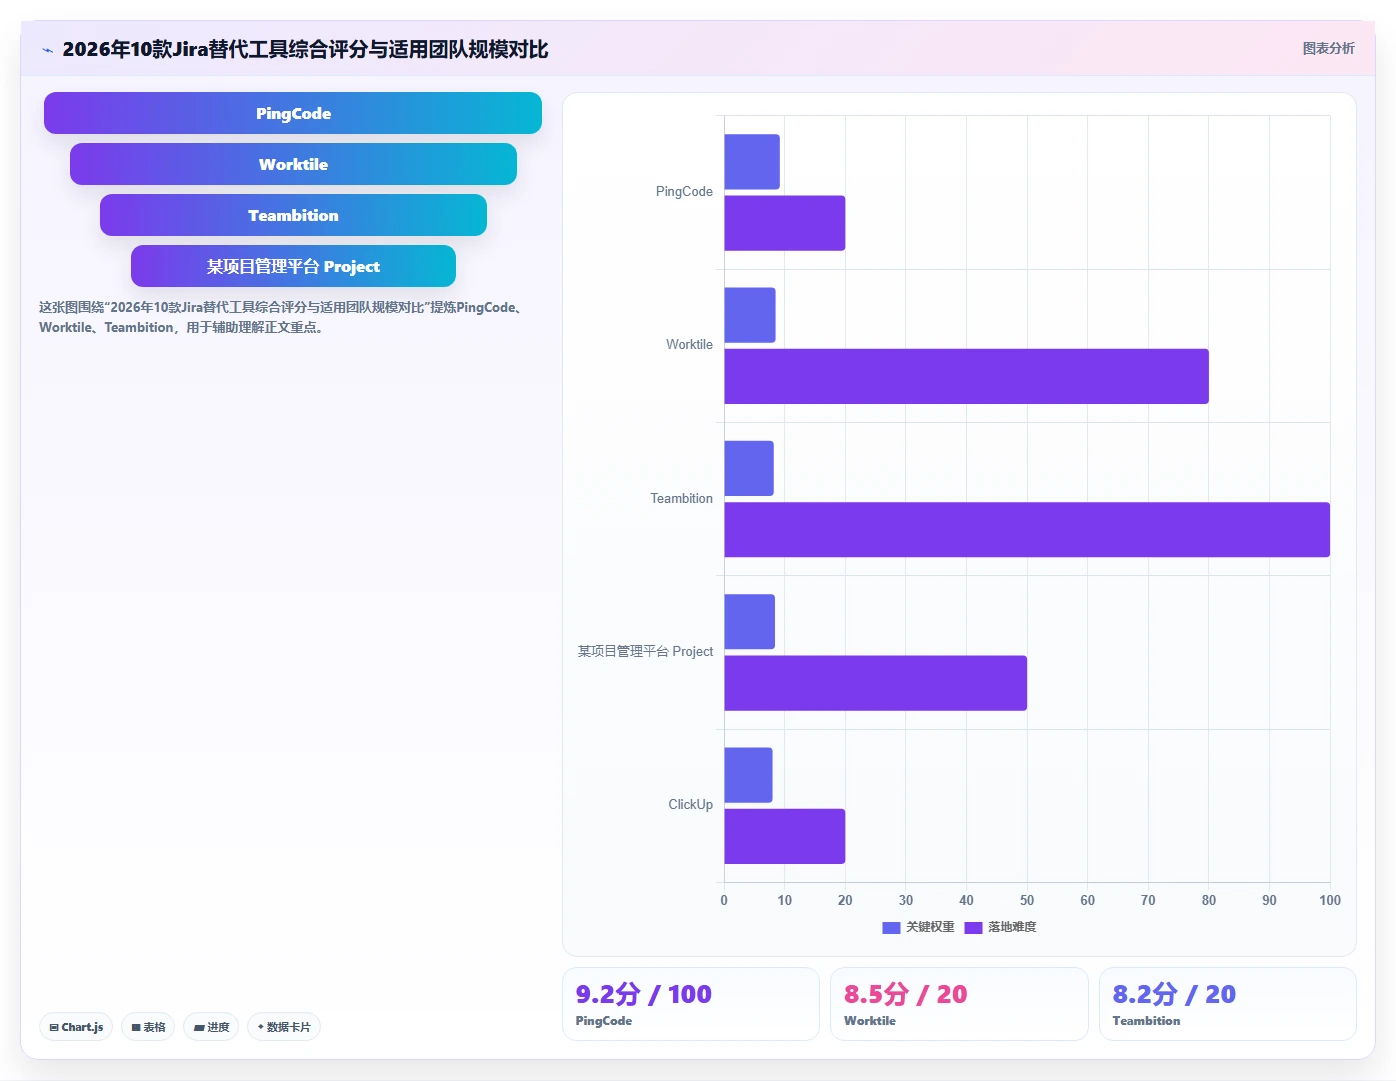Image resolution: width=1396 pixels, height=1081 pixels.
Task: Click the PingCode label on the chart axis
Action: (x=684, y=192)
